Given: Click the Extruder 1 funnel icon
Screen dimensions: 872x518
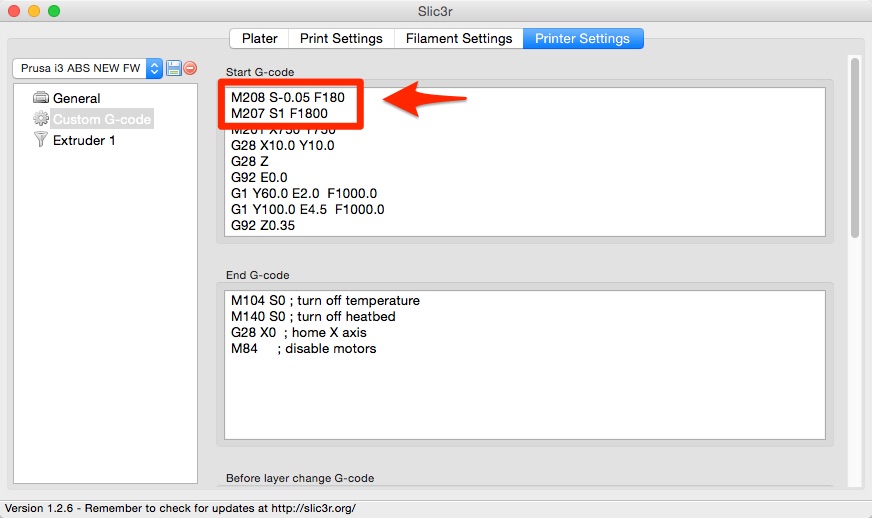Looking at the screenshot, I should (41, 139).
